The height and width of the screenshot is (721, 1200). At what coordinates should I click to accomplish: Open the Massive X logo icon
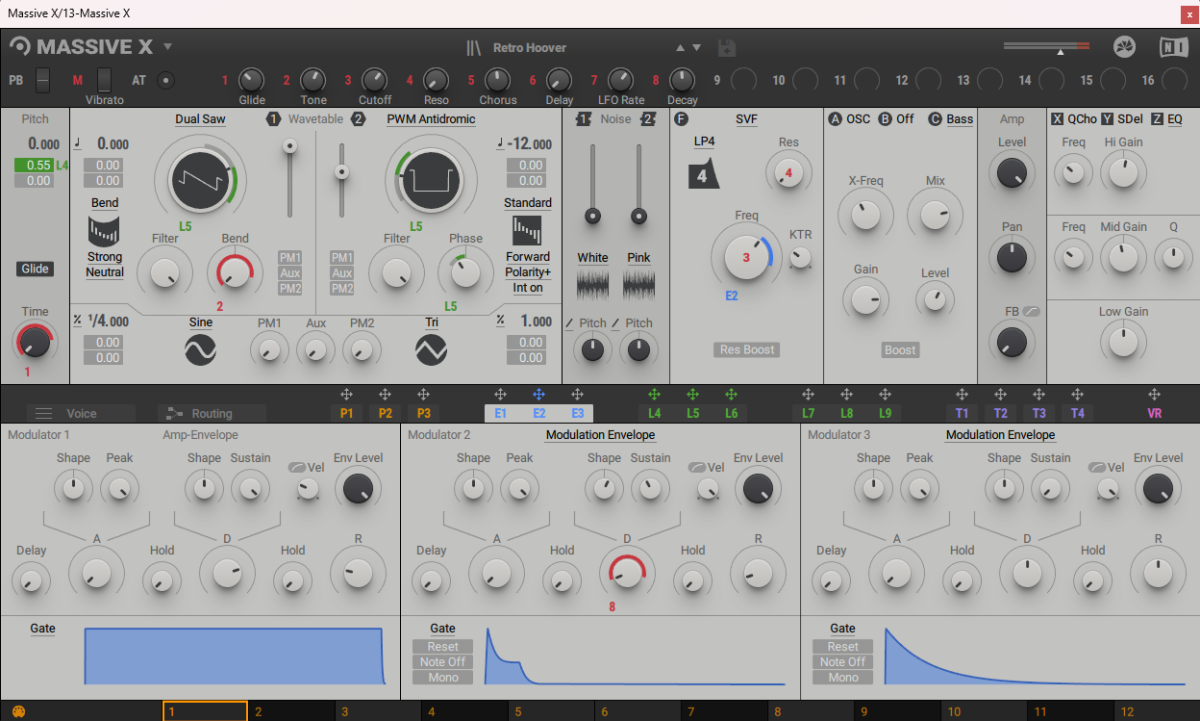pos(20,47)
